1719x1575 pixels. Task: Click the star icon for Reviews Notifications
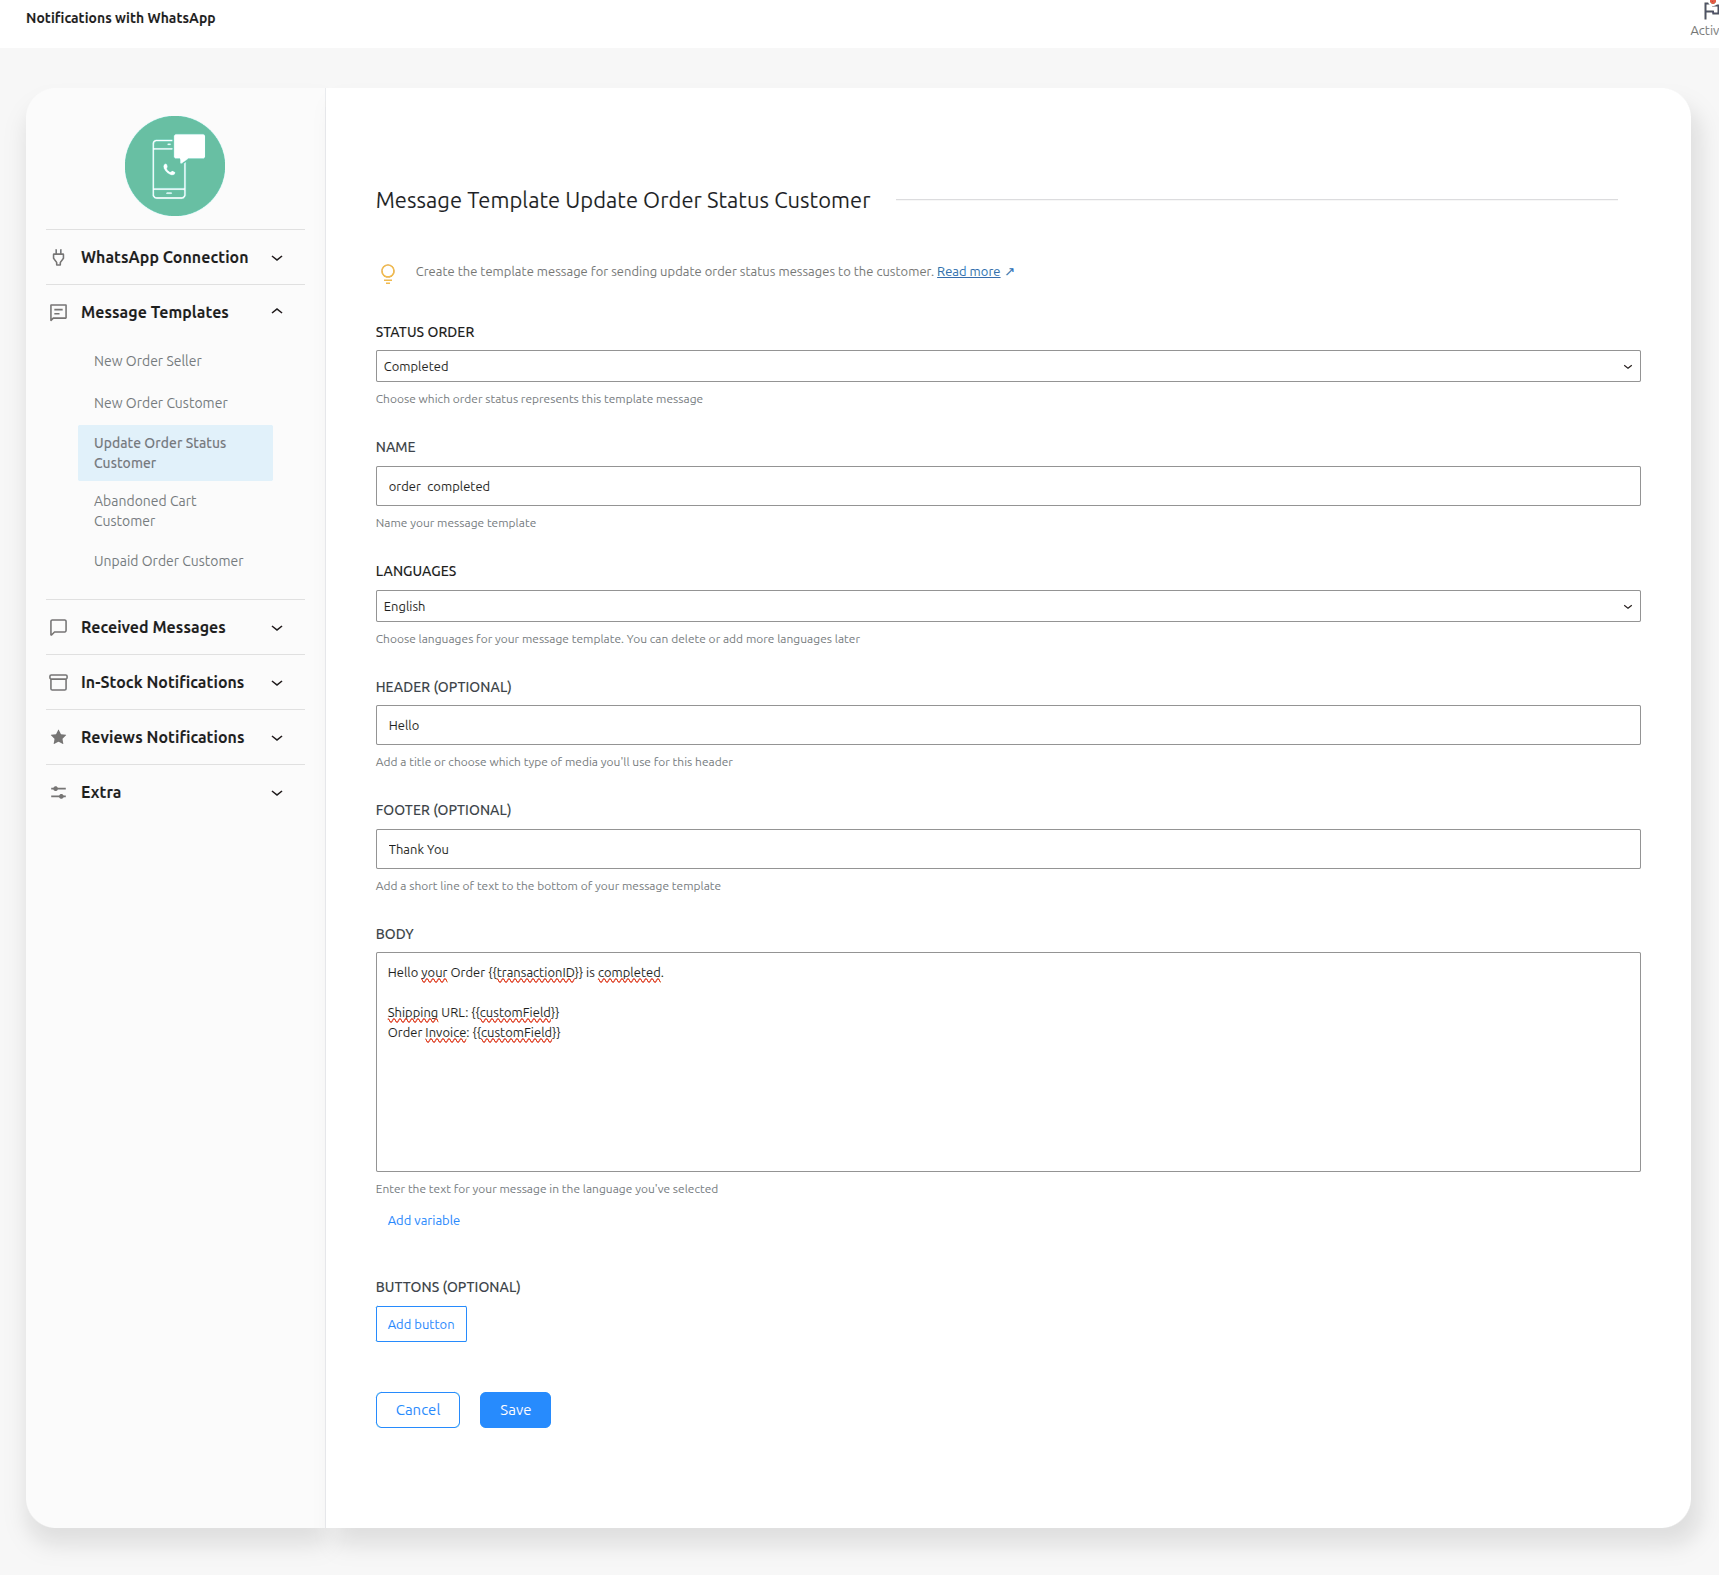pyautogui.click(x=59, y=737)
